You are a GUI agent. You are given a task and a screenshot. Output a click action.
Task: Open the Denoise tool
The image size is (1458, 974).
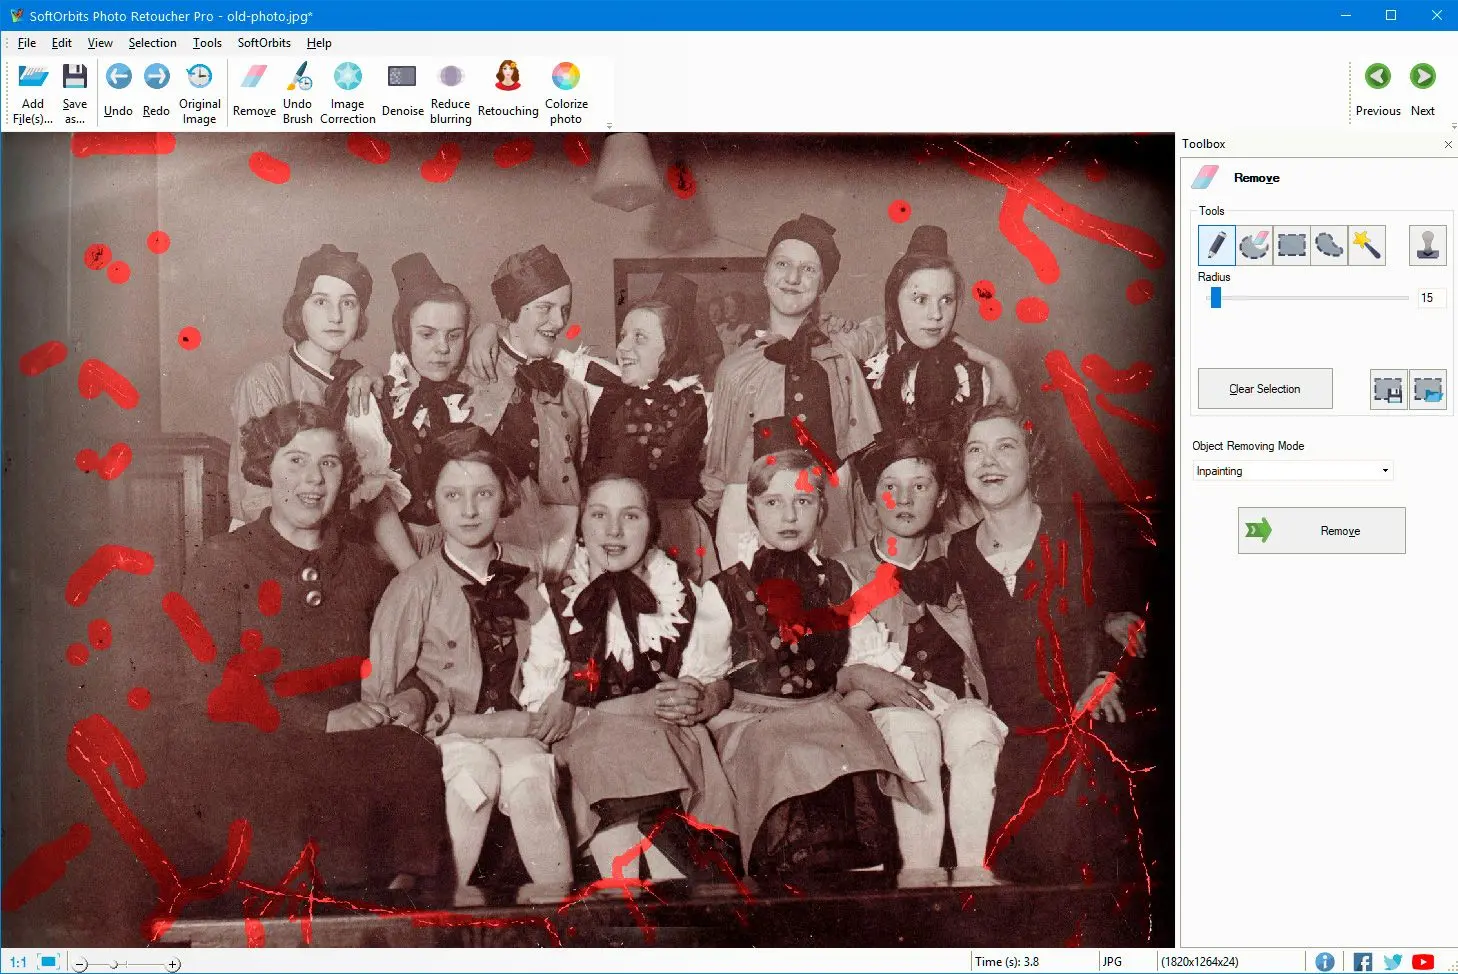tap(402, 92)
